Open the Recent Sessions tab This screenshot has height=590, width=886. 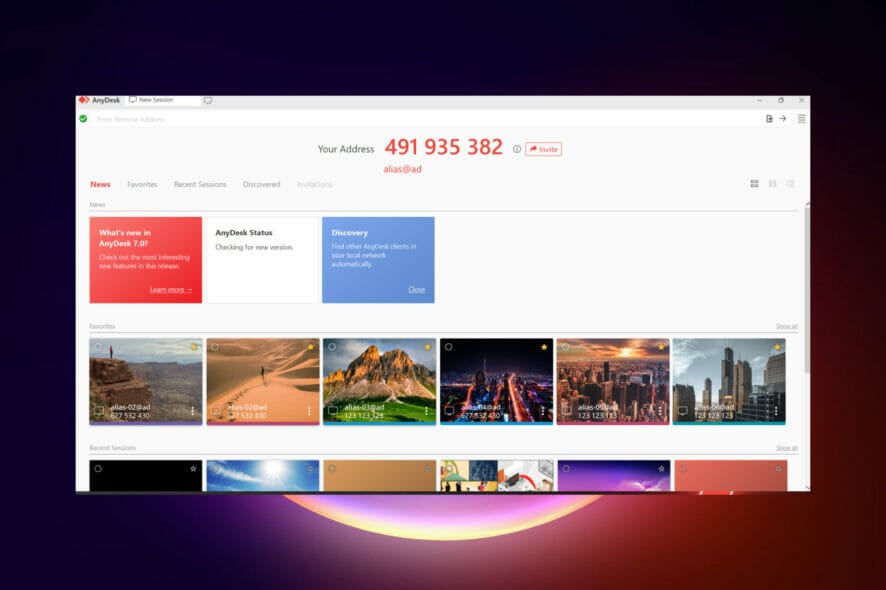[x=200, y=184]
